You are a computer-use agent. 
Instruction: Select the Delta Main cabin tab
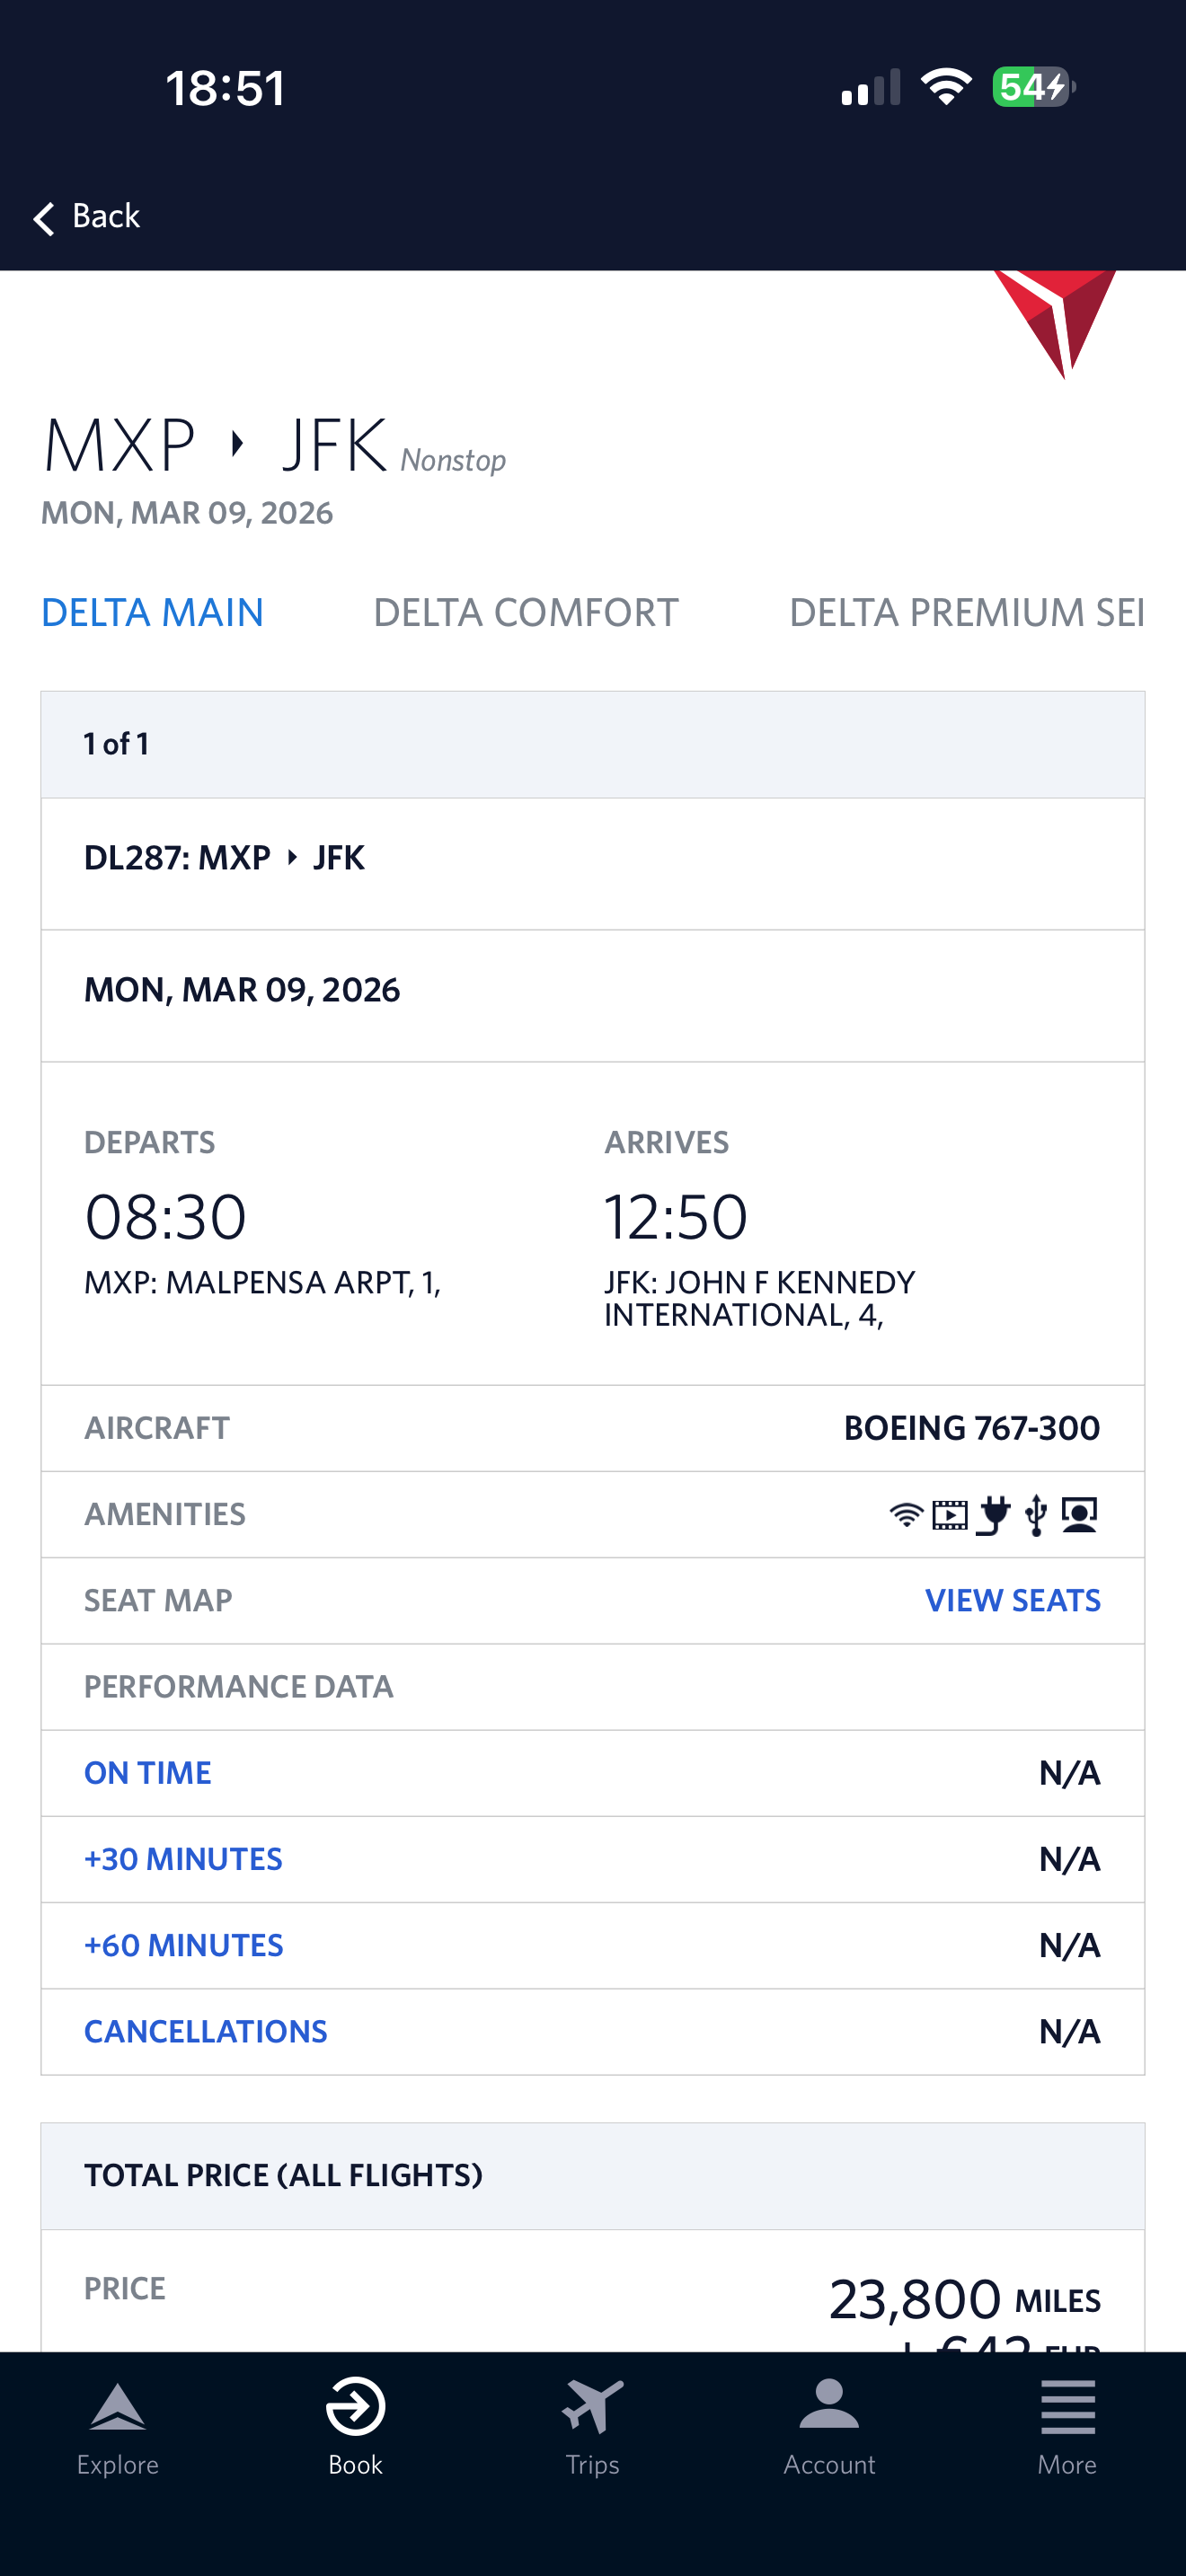point(152,612)
